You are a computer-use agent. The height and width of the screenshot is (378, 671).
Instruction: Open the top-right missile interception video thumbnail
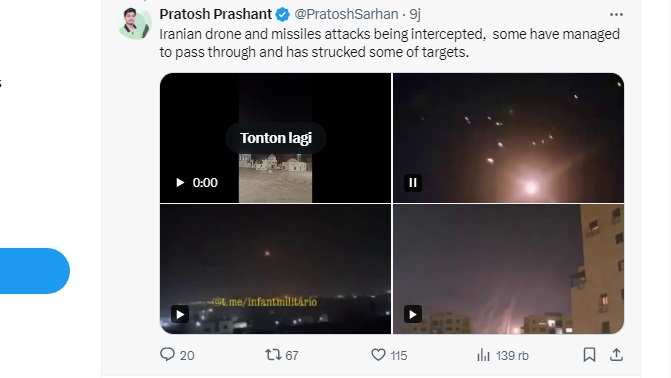508,138
